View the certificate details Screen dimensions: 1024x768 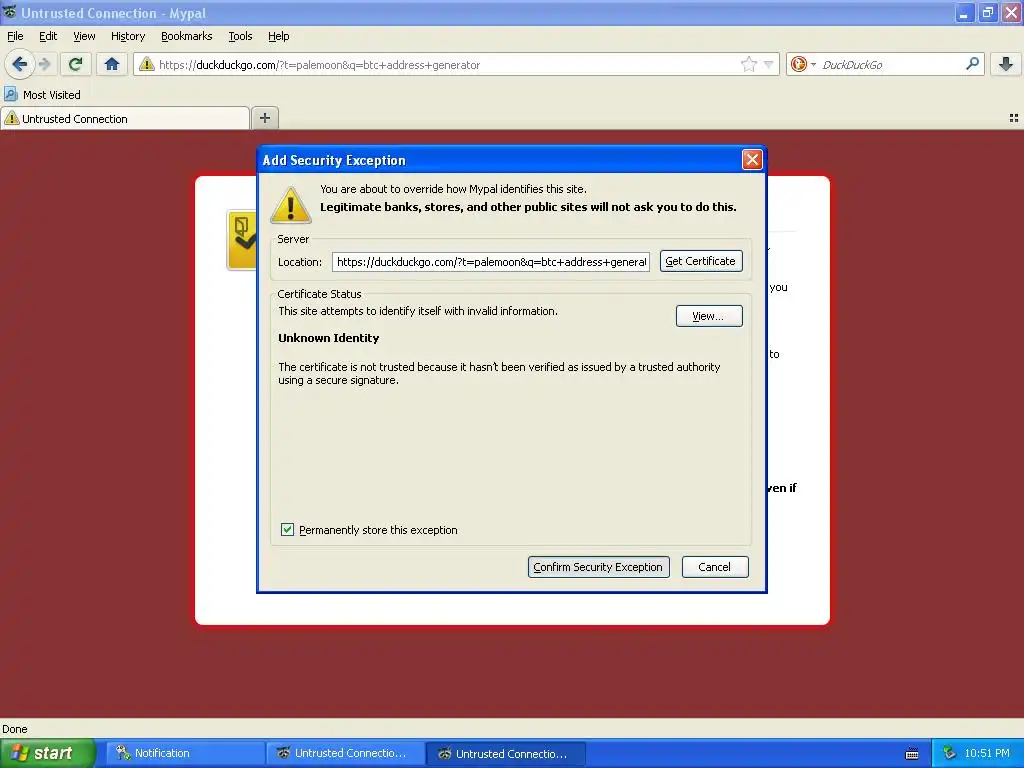[709, 316]
